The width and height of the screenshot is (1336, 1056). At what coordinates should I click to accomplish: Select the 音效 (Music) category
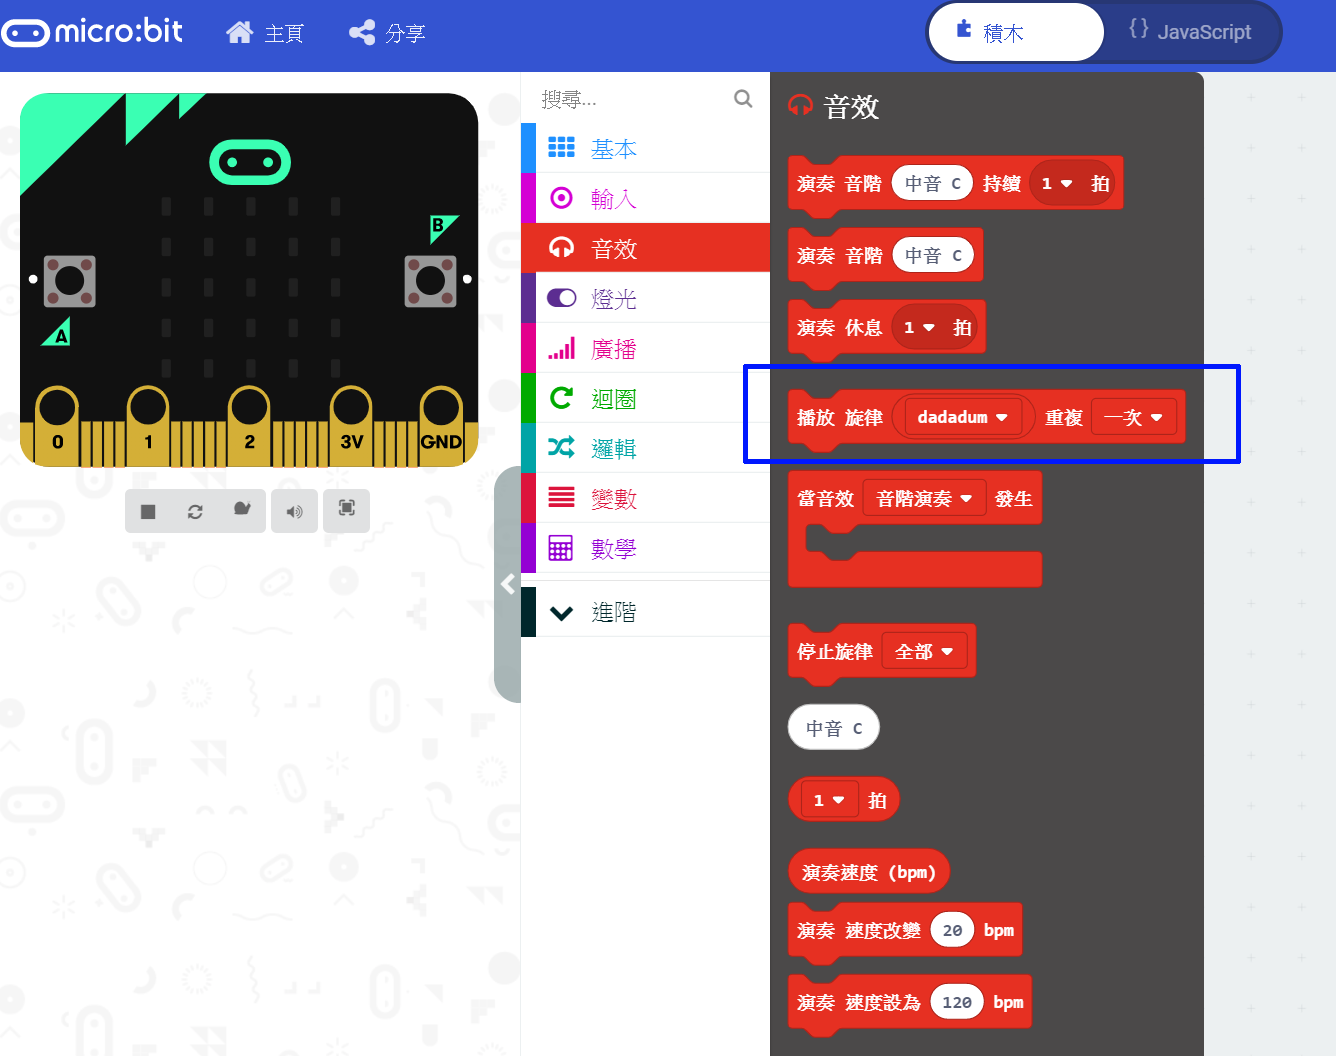pos(614,247)
